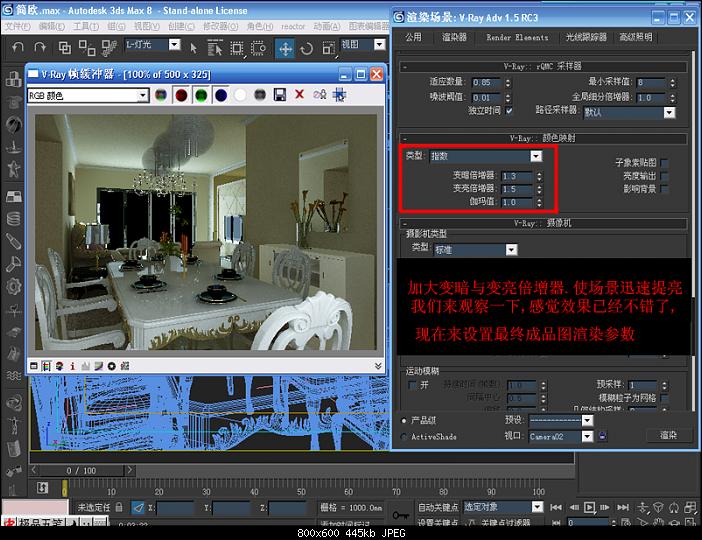Click the 自动关键点 auto key button

(438, 507)
